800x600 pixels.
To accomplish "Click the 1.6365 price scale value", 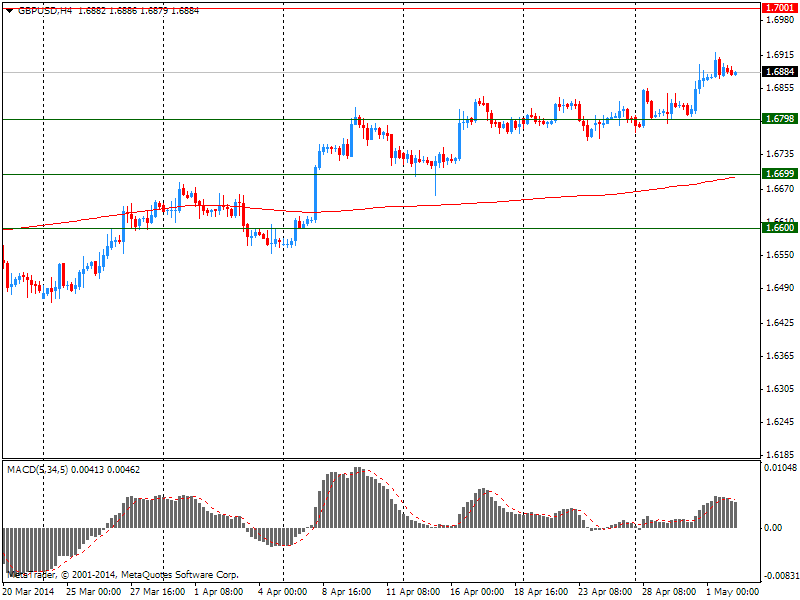I will pyautogui.click(x=780, y=356).
